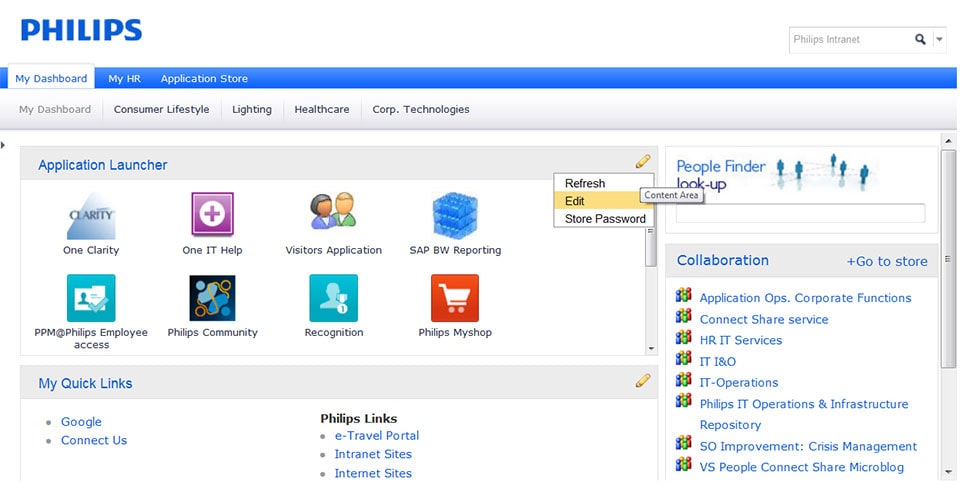Click the Philips Intranet search field
960x493 pixels.
point(851,39)
